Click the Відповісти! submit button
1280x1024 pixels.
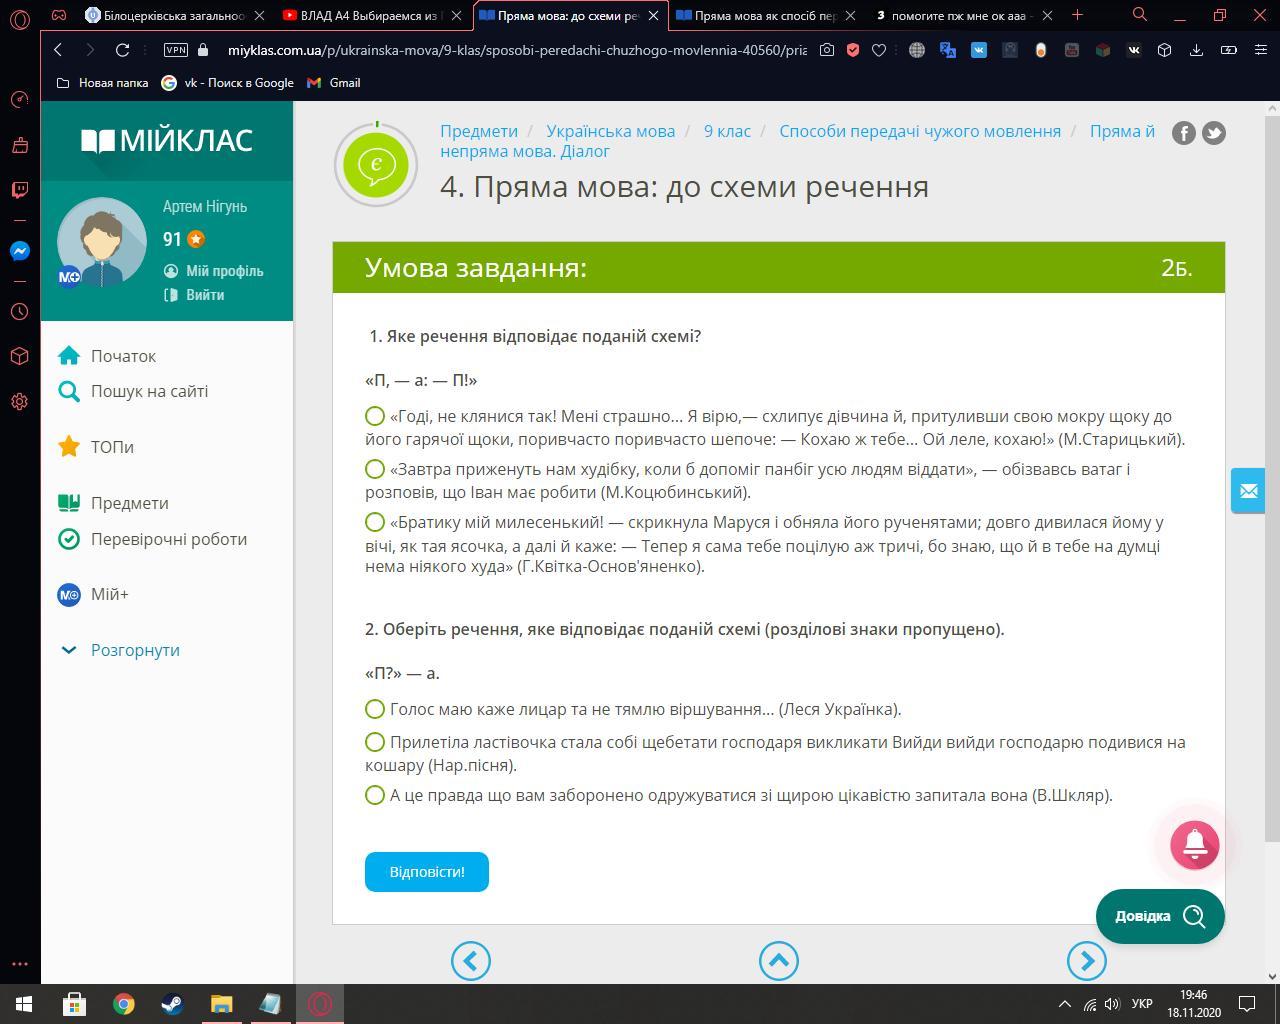427,872
